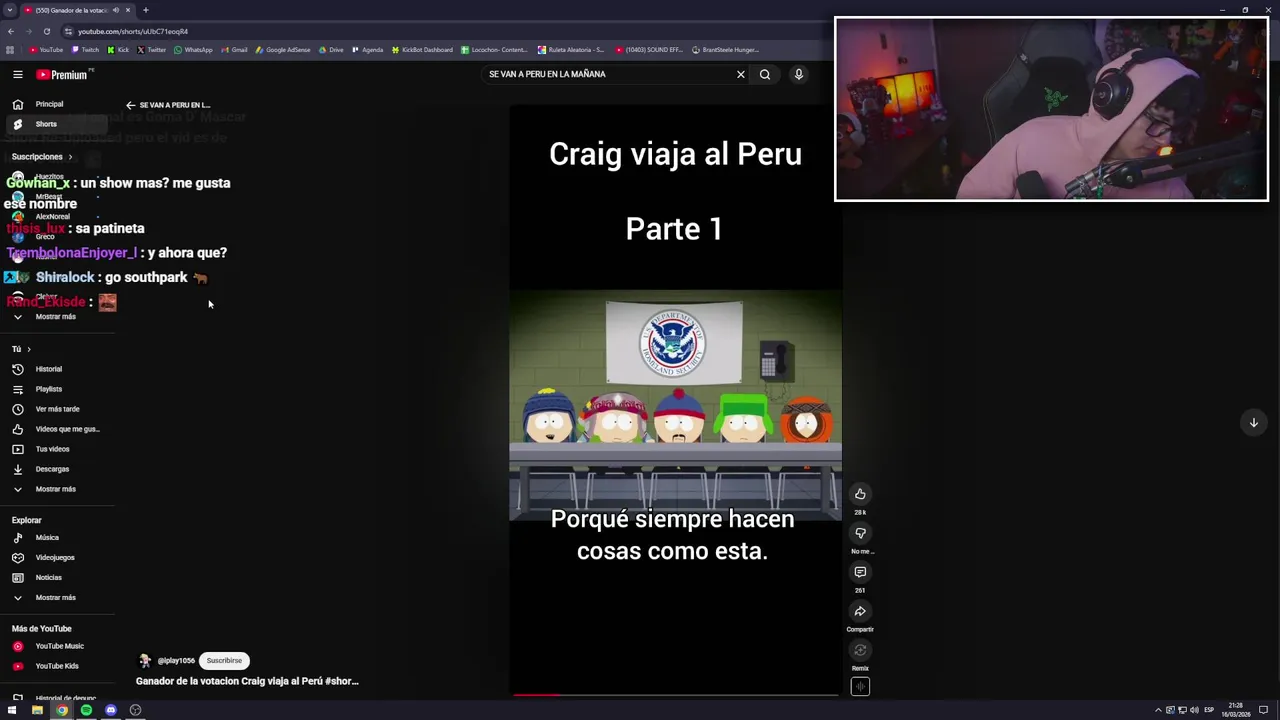
Task: Open a new browser tab
Action: [x=146, y=10]
